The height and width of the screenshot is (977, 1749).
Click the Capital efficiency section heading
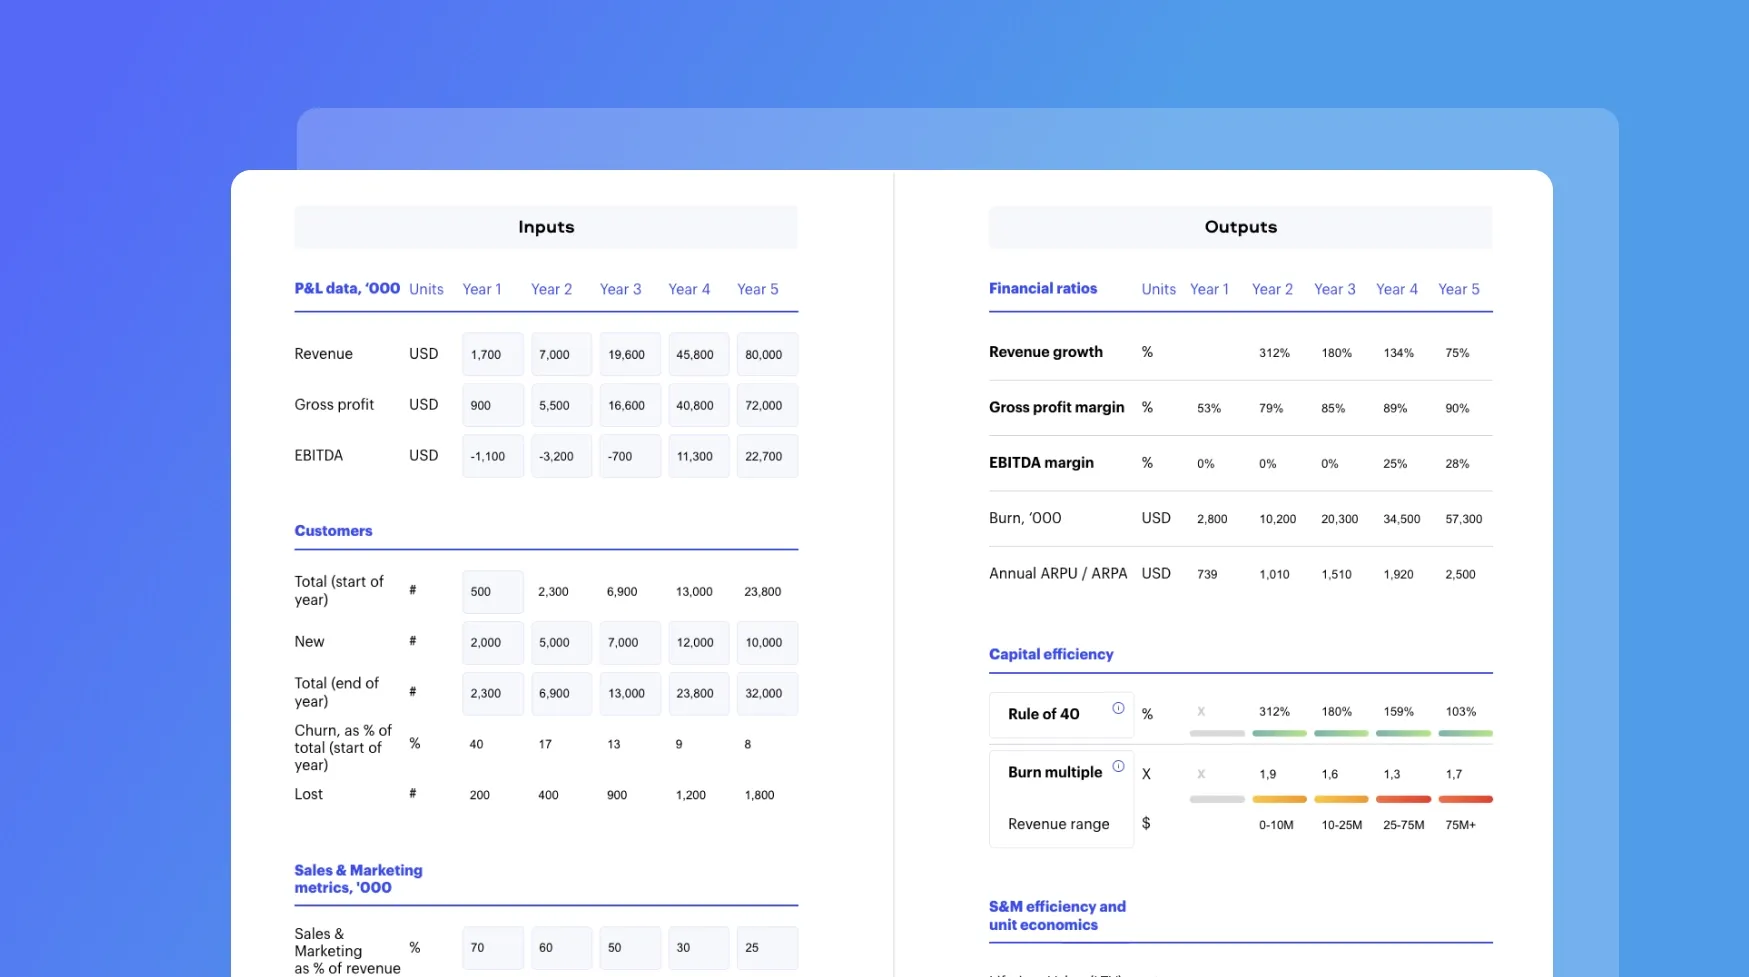tap(1051, 654)
